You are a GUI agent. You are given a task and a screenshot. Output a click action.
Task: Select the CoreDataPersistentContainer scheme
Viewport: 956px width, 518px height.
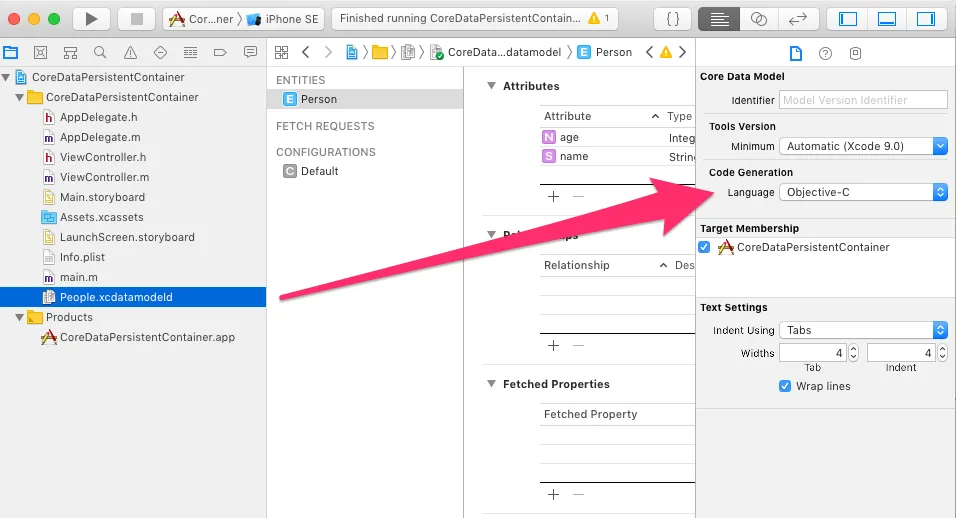click(x=201, y=19)
